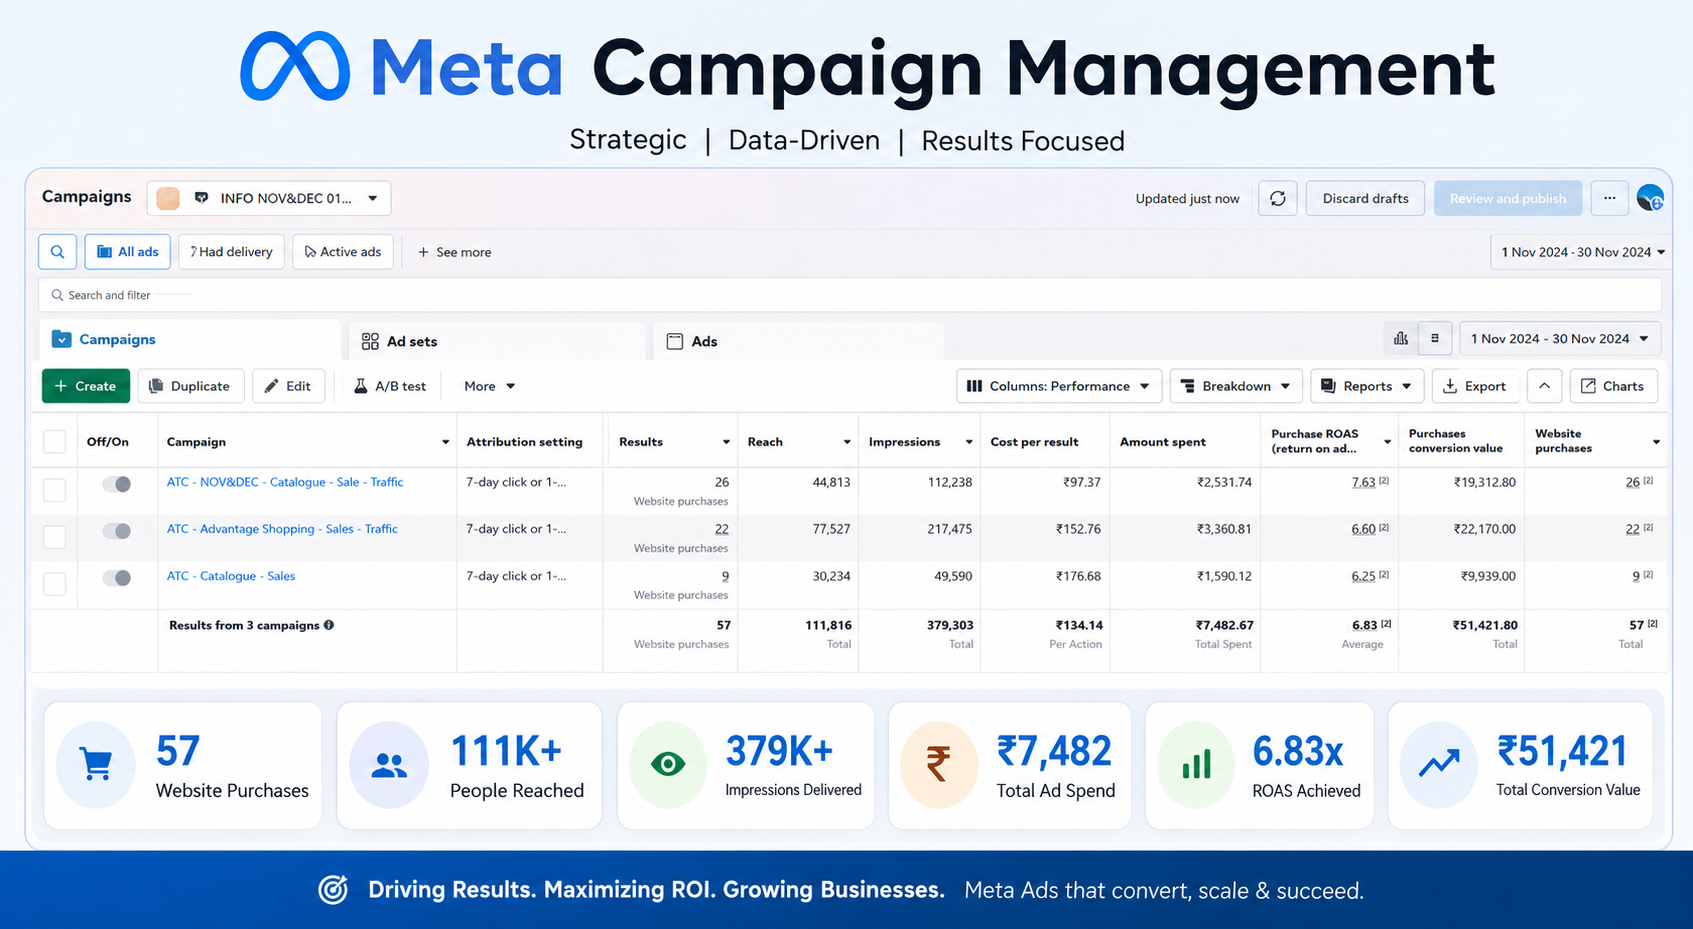
Task: Open the Reach column sort arrow
Action: pos(847,442)
